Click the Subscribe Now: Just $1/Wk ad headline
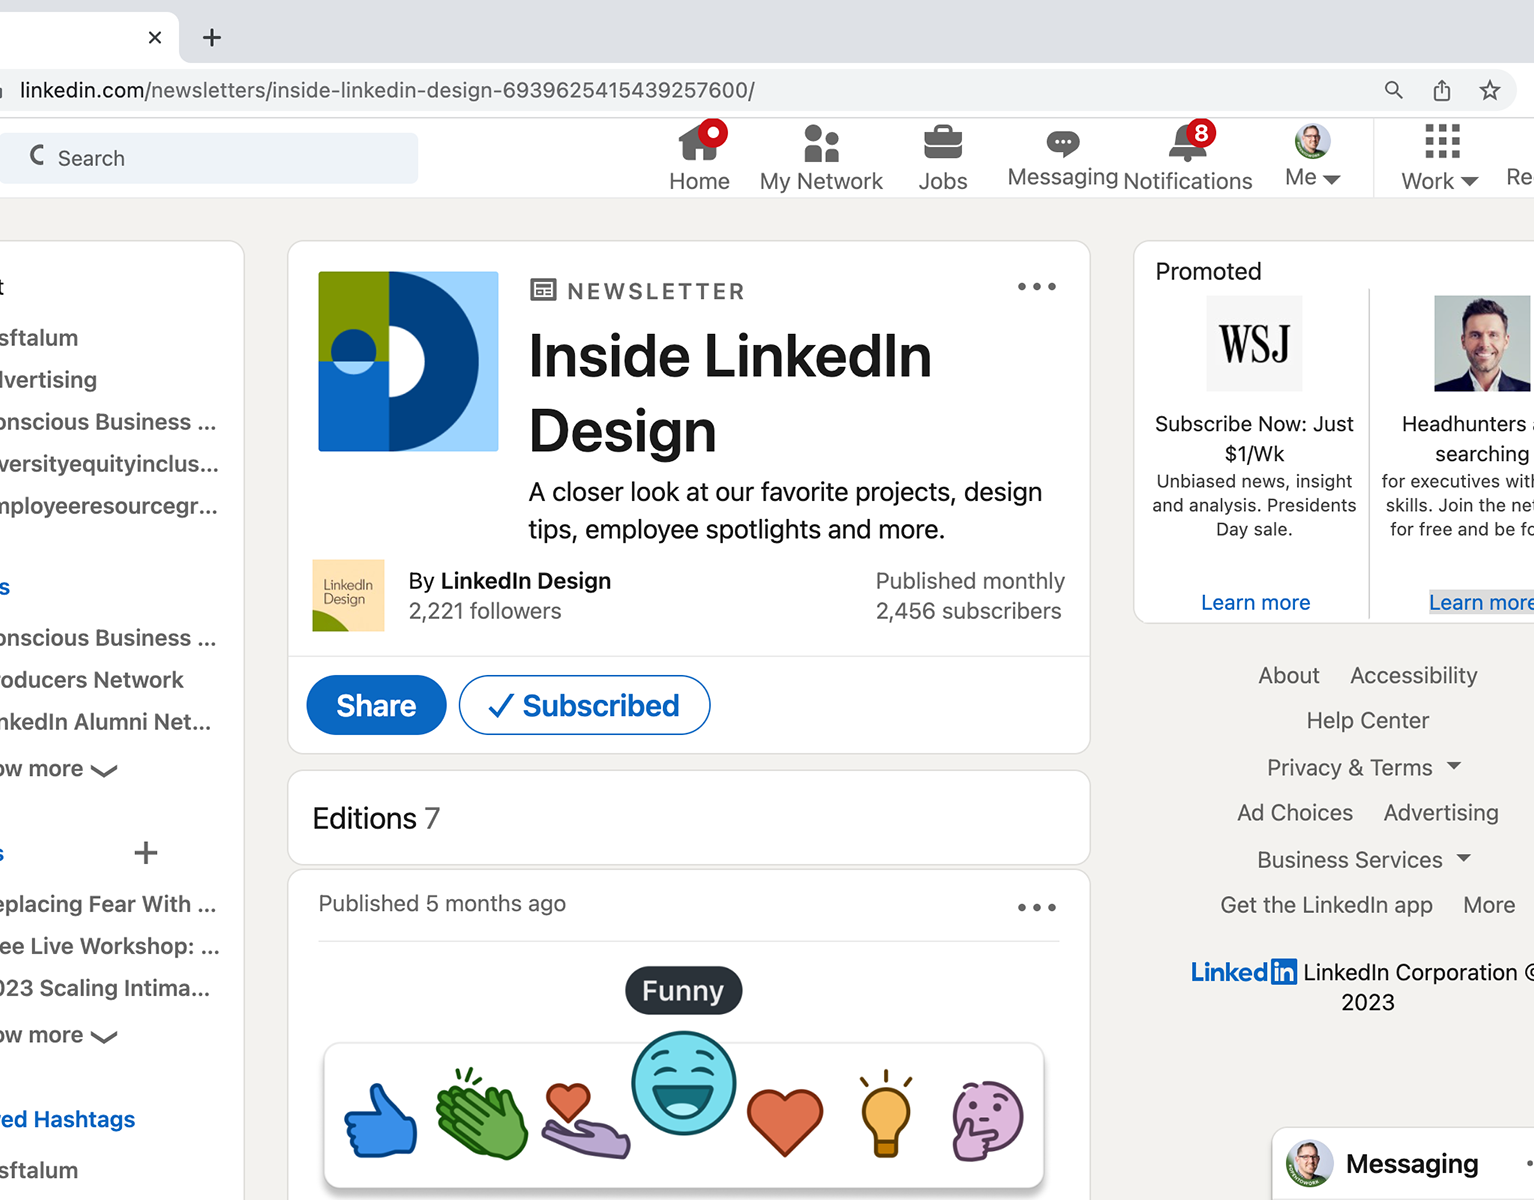The height and width of the screenshot is (1200, 1534). point(1254,438)
